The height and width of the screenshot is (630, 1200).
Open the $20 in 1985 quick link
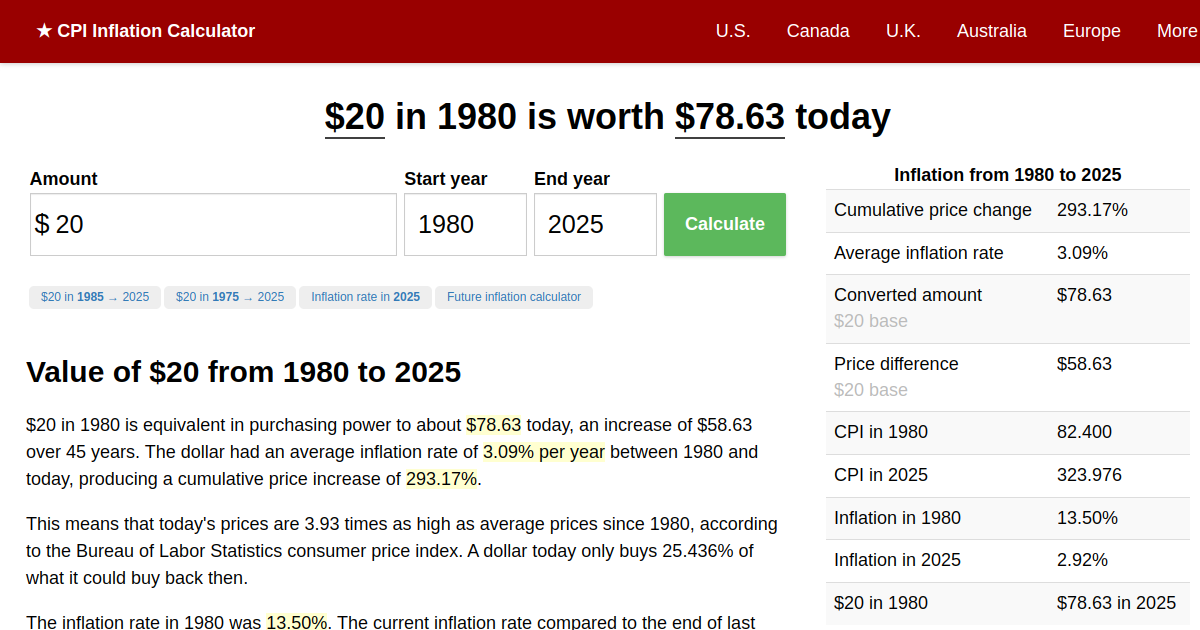pos(94,297)
